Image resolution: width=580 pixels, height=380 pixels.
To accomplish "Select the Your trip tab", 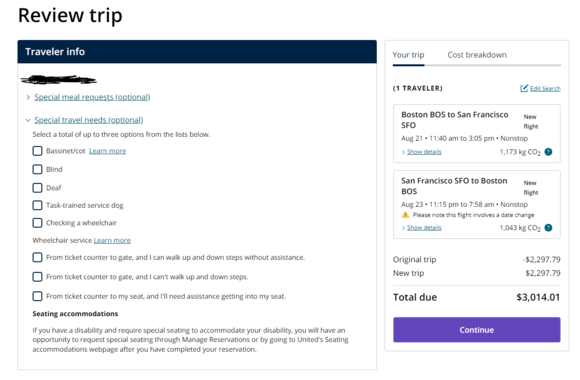I will [x=408, y=55].
